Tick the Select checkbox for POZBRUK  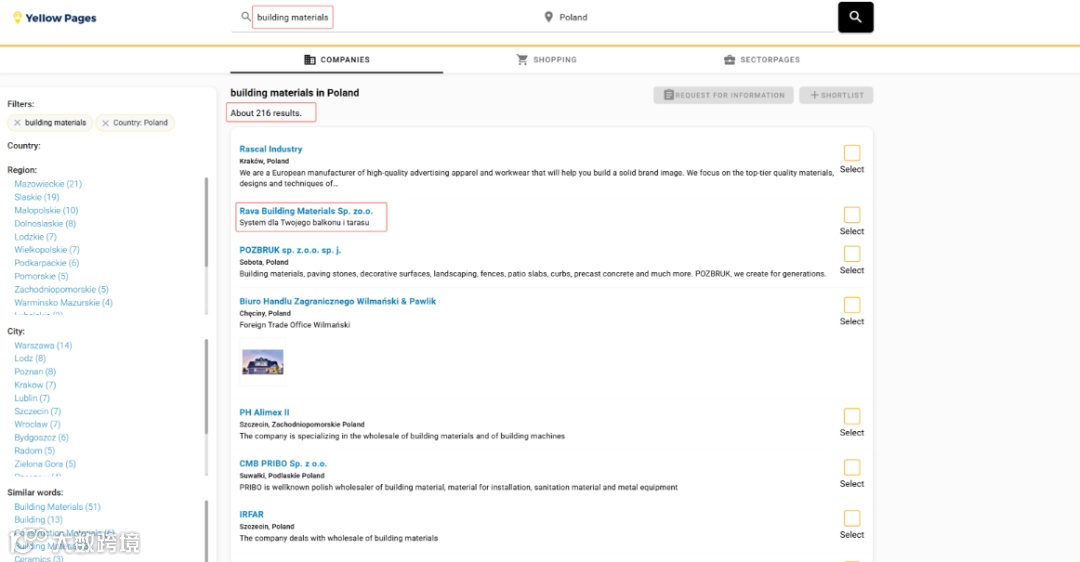pos(852,253)
